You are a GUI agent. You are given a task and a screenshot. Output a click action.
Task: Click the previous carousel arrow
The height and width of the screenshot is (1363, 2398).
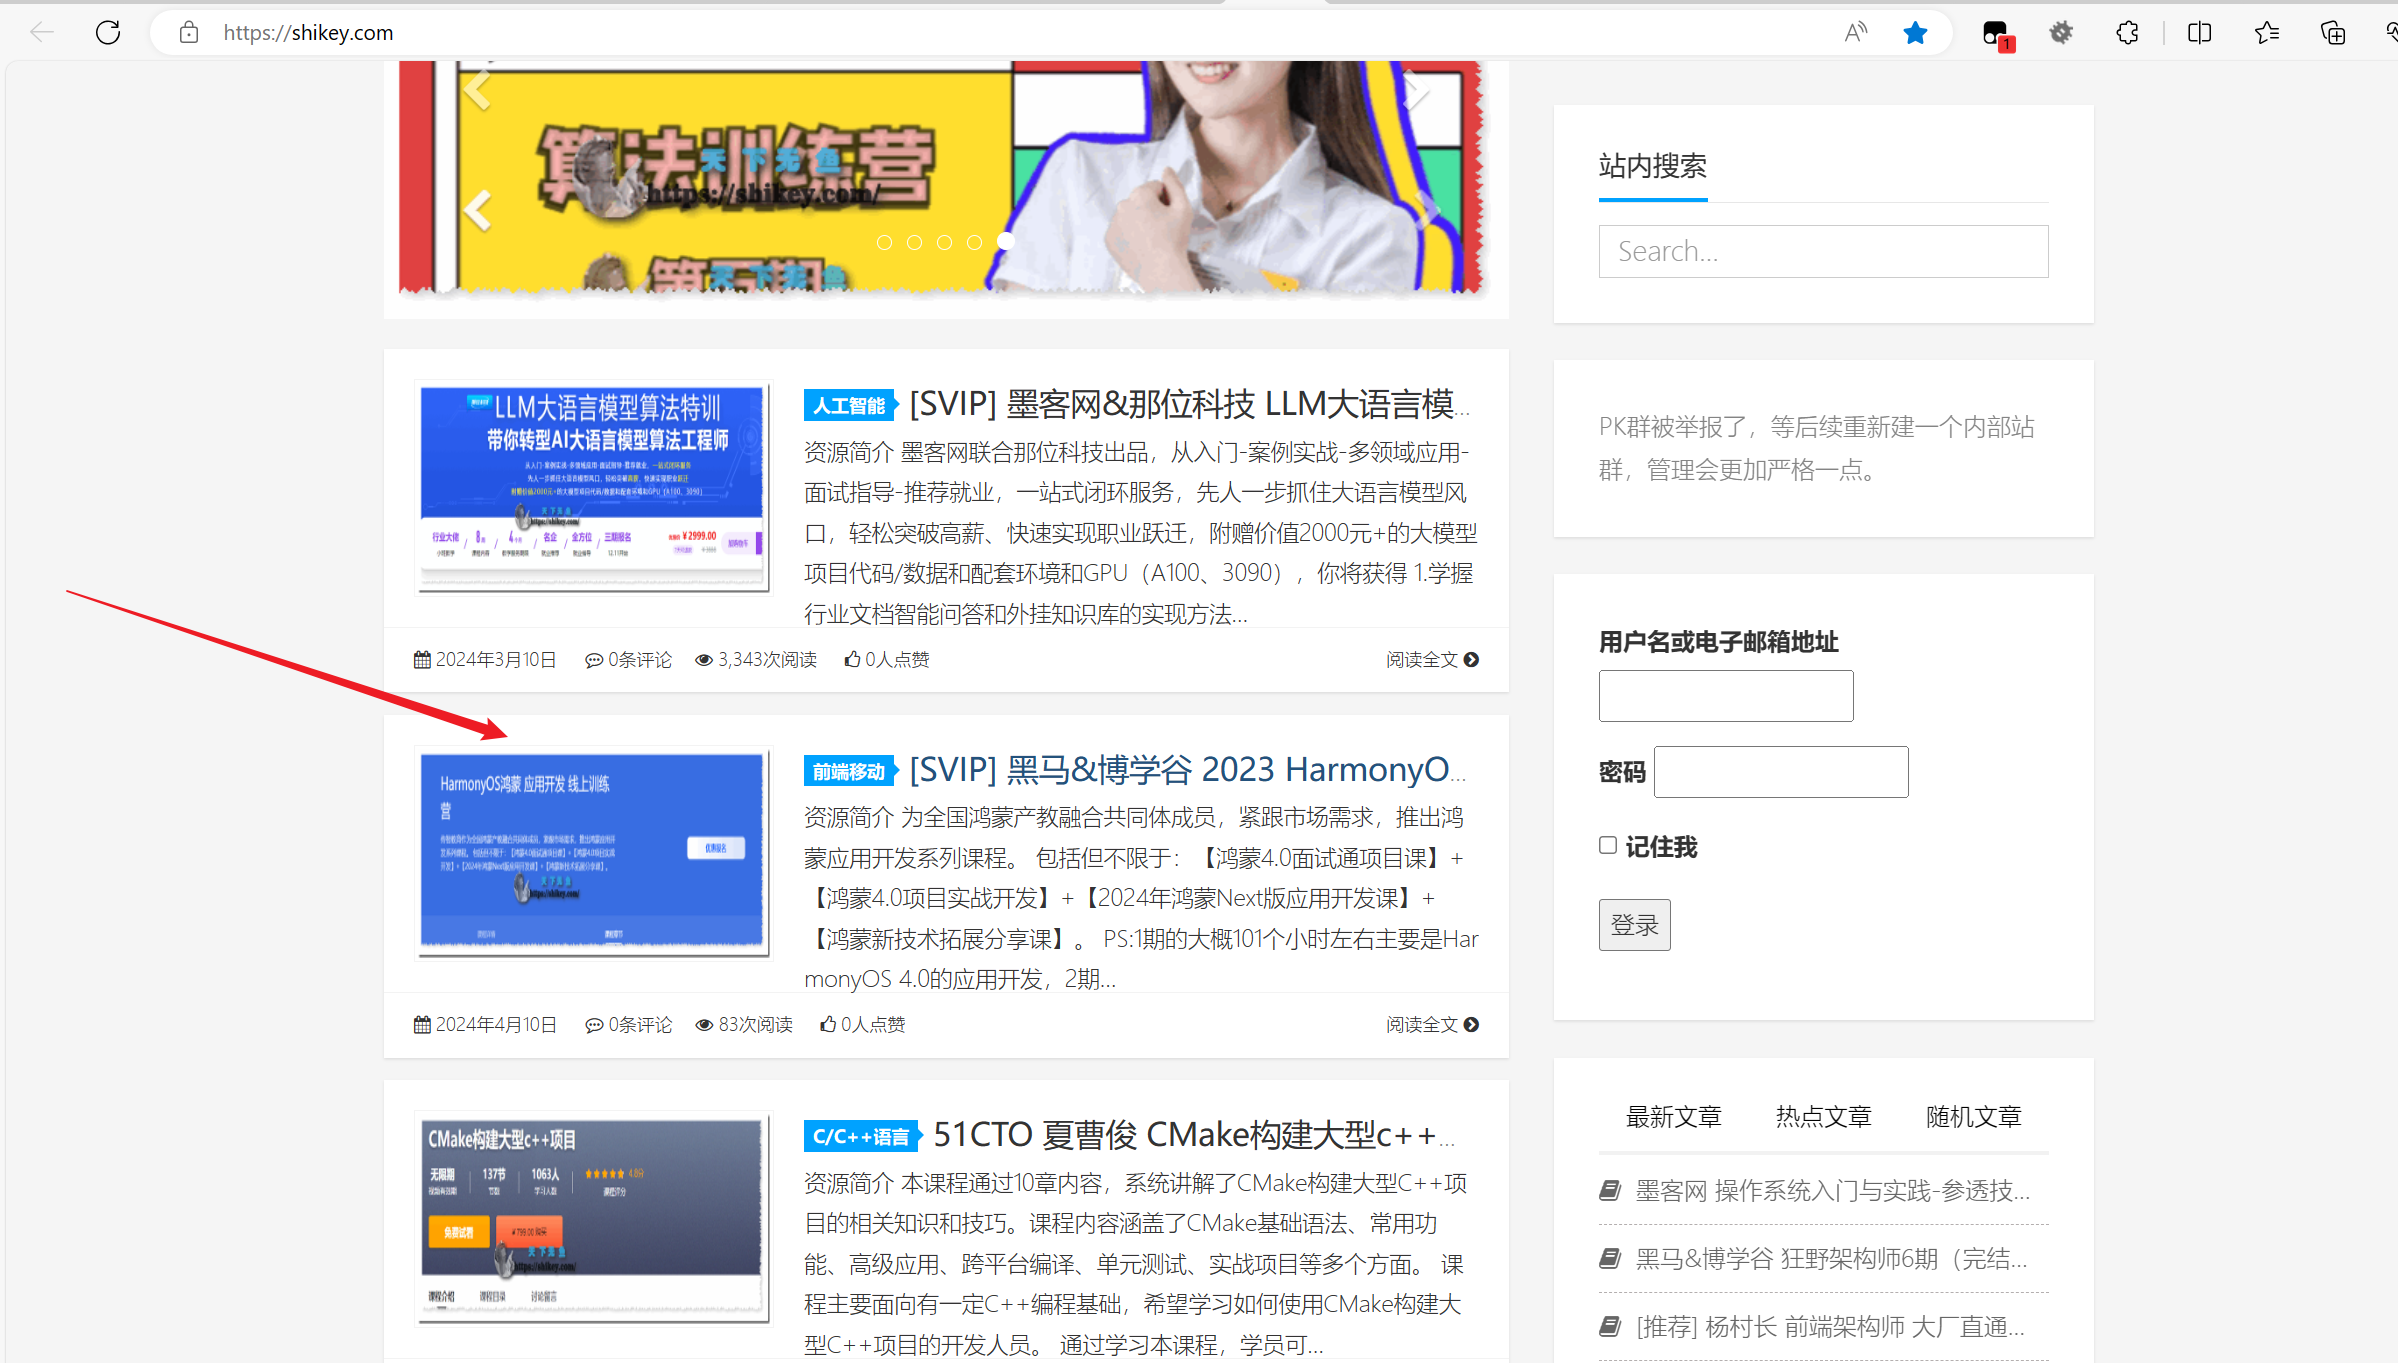tap(477, 210)
